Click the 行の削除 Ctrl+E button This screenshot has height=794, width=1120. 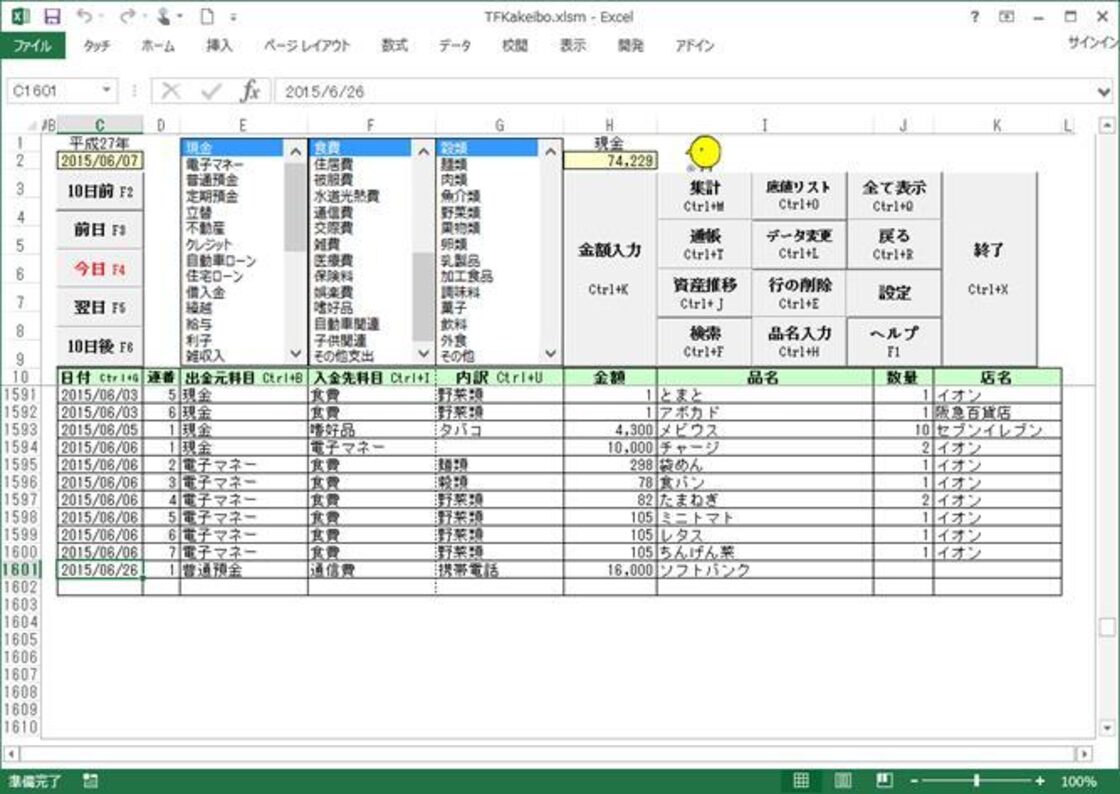[x=799, y=293]
